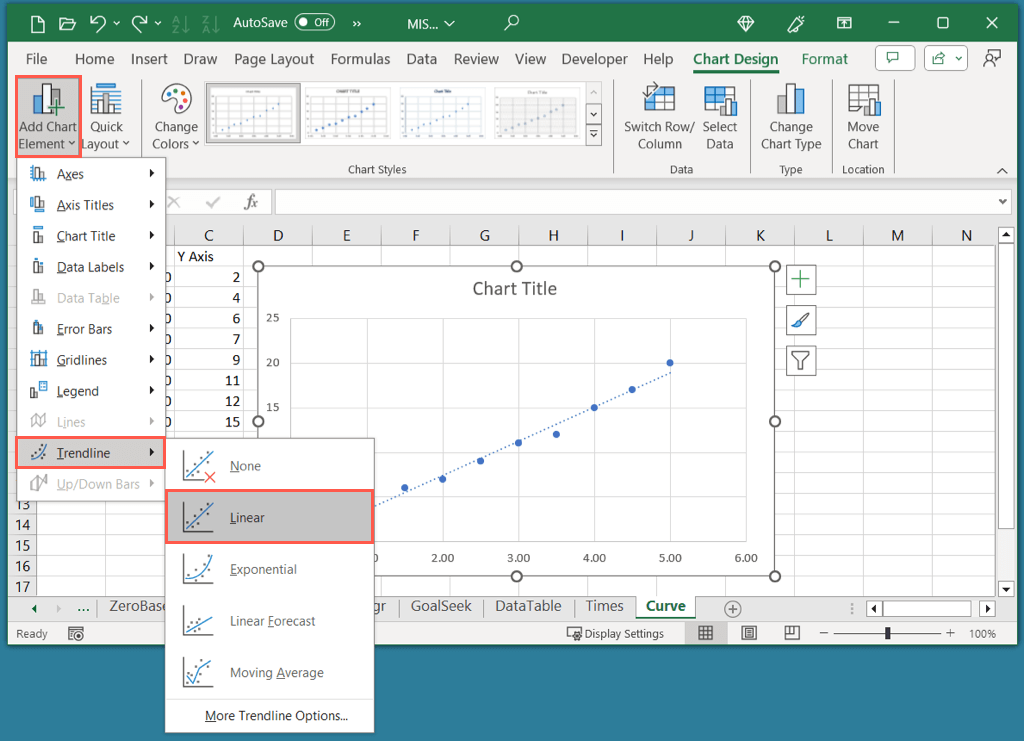Open the File tab
This screenshot has width=1024, height=741.
tap(37, 59)
